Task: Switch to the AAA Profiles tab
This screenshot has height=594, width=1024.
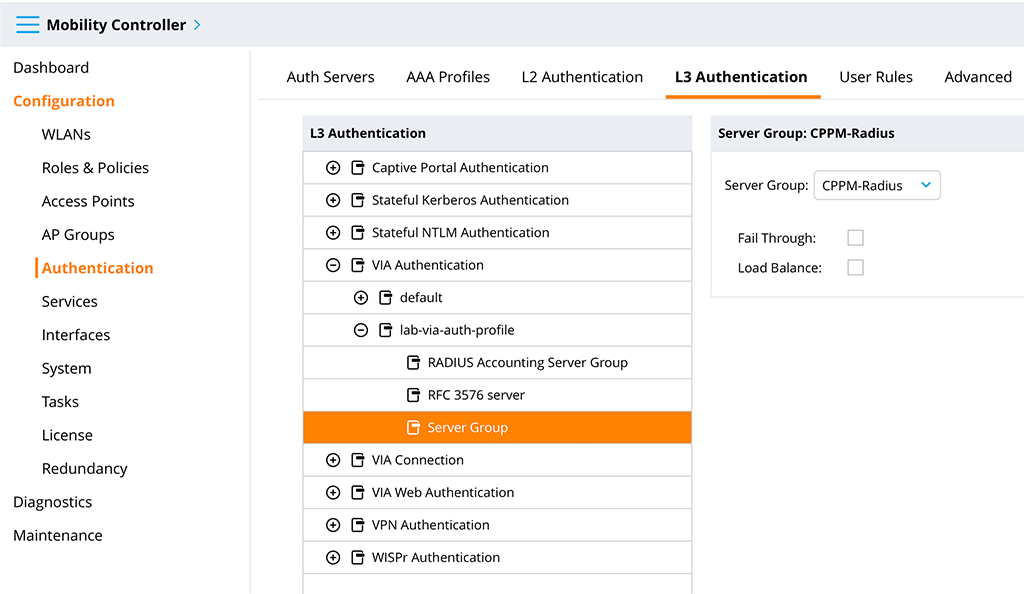Action: [448, 77]
